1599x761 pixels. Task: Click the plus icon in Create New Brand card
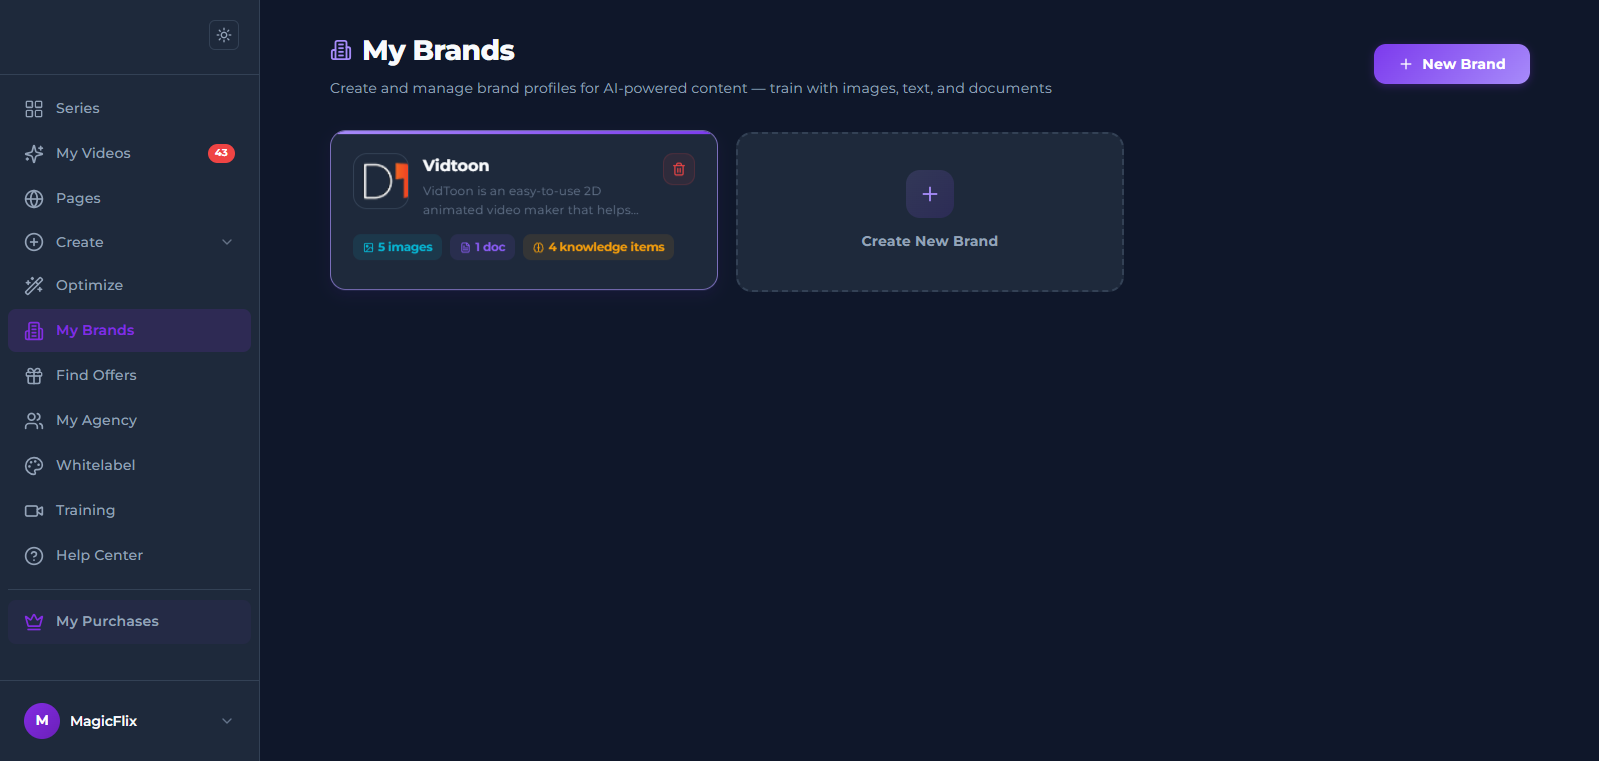(930, 194)
